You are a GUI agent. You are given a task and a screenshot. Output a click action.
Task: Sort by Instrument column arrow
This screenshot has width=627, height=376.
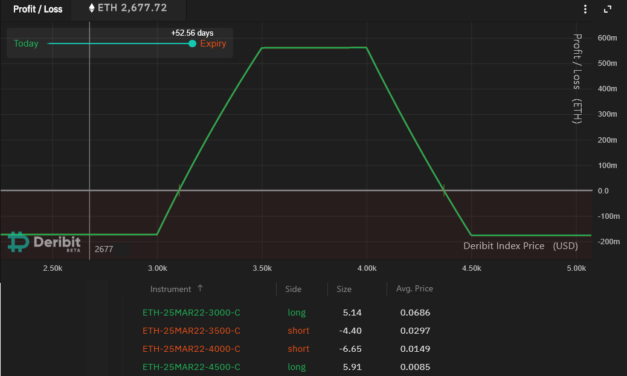(x=200, y=288)
